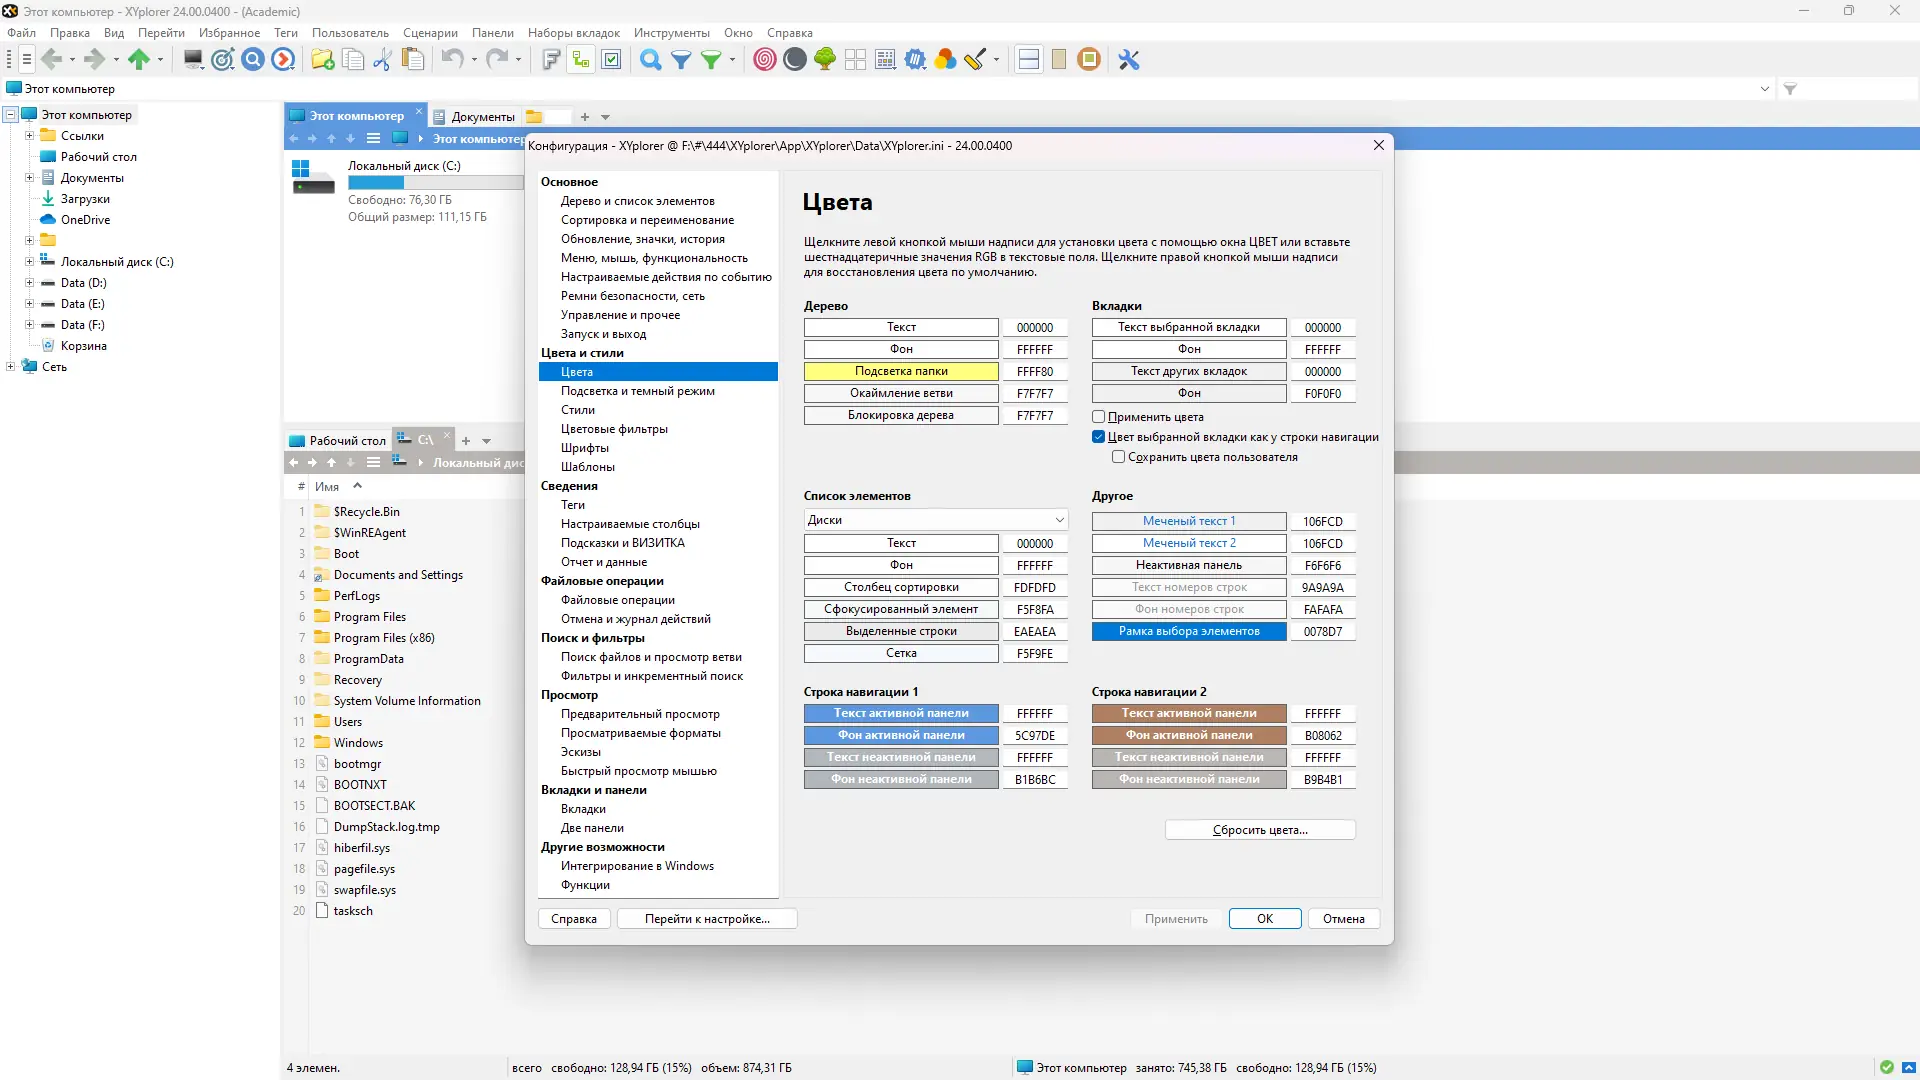Click the dark moon Dark Mode icon
The height and width of the screenshot is (1080, 1920).
tap(795, 60)
